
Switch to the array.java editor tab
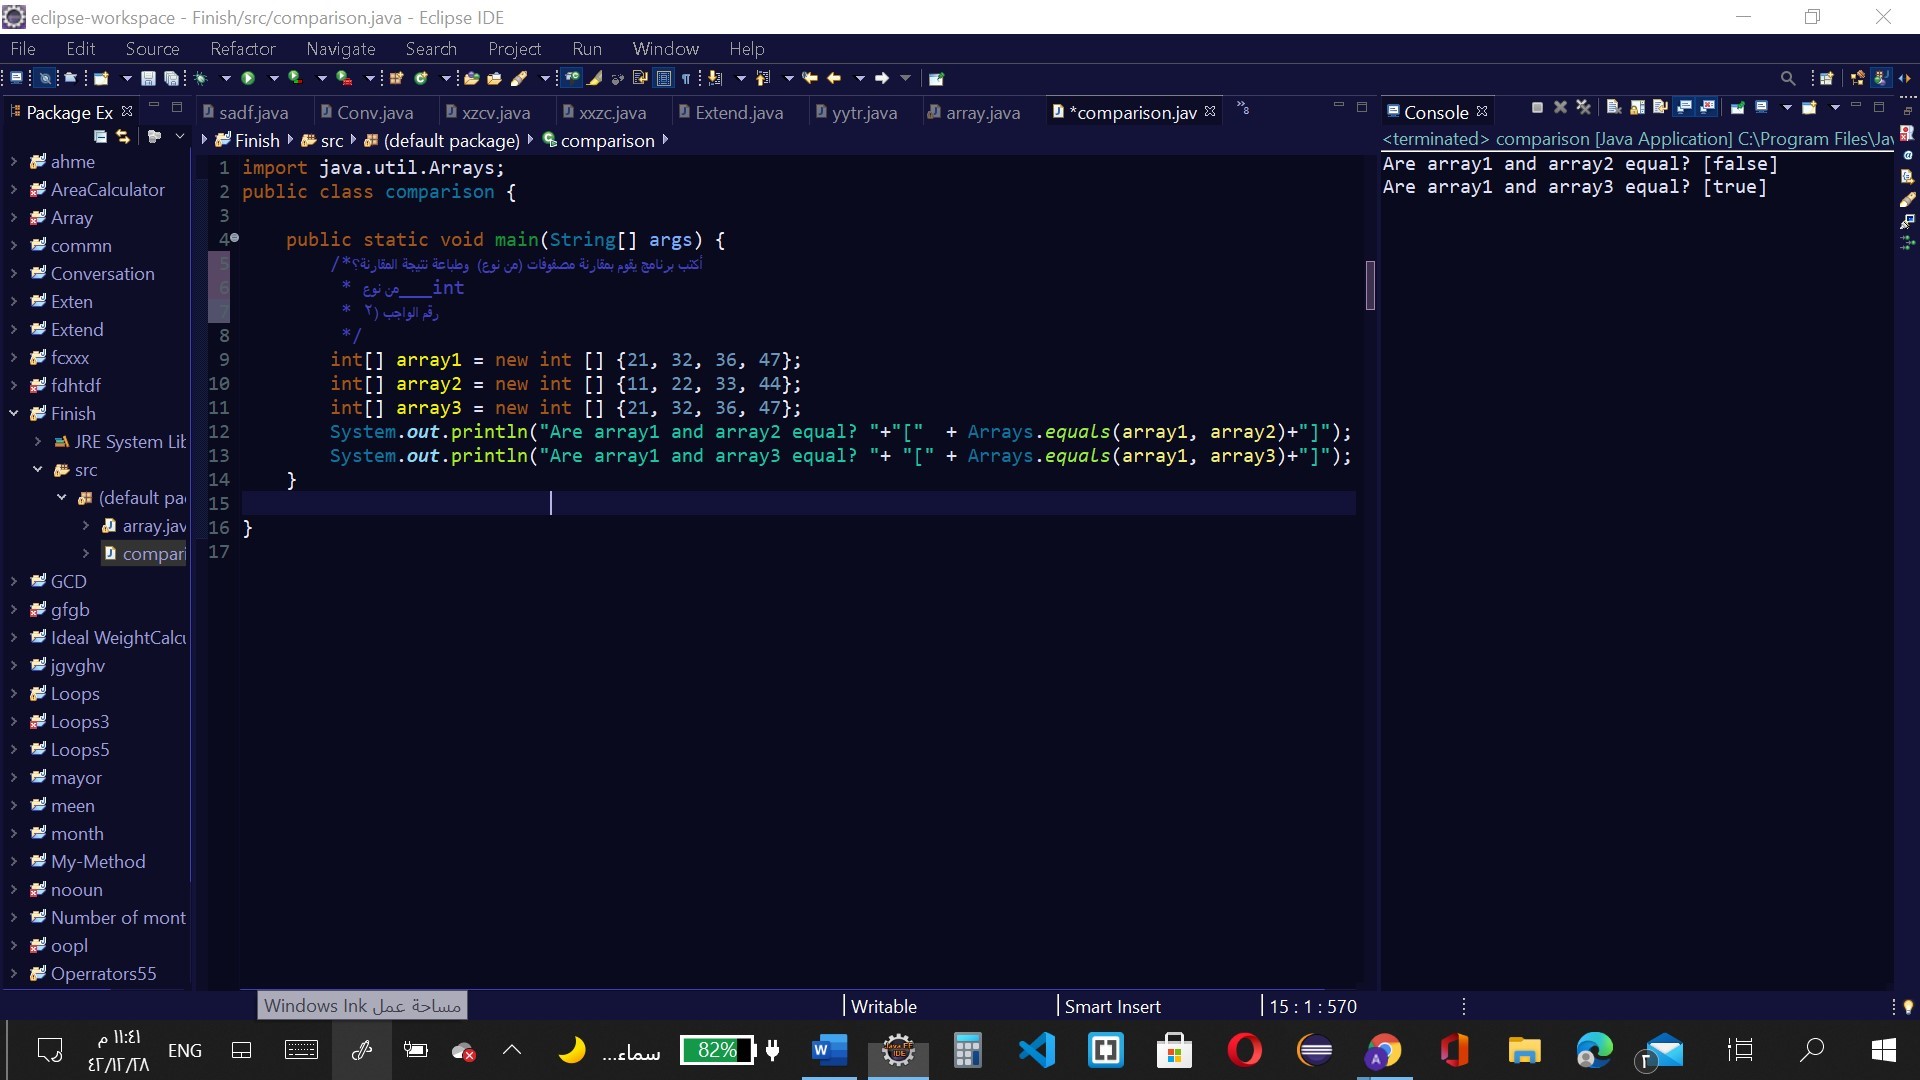985,113
